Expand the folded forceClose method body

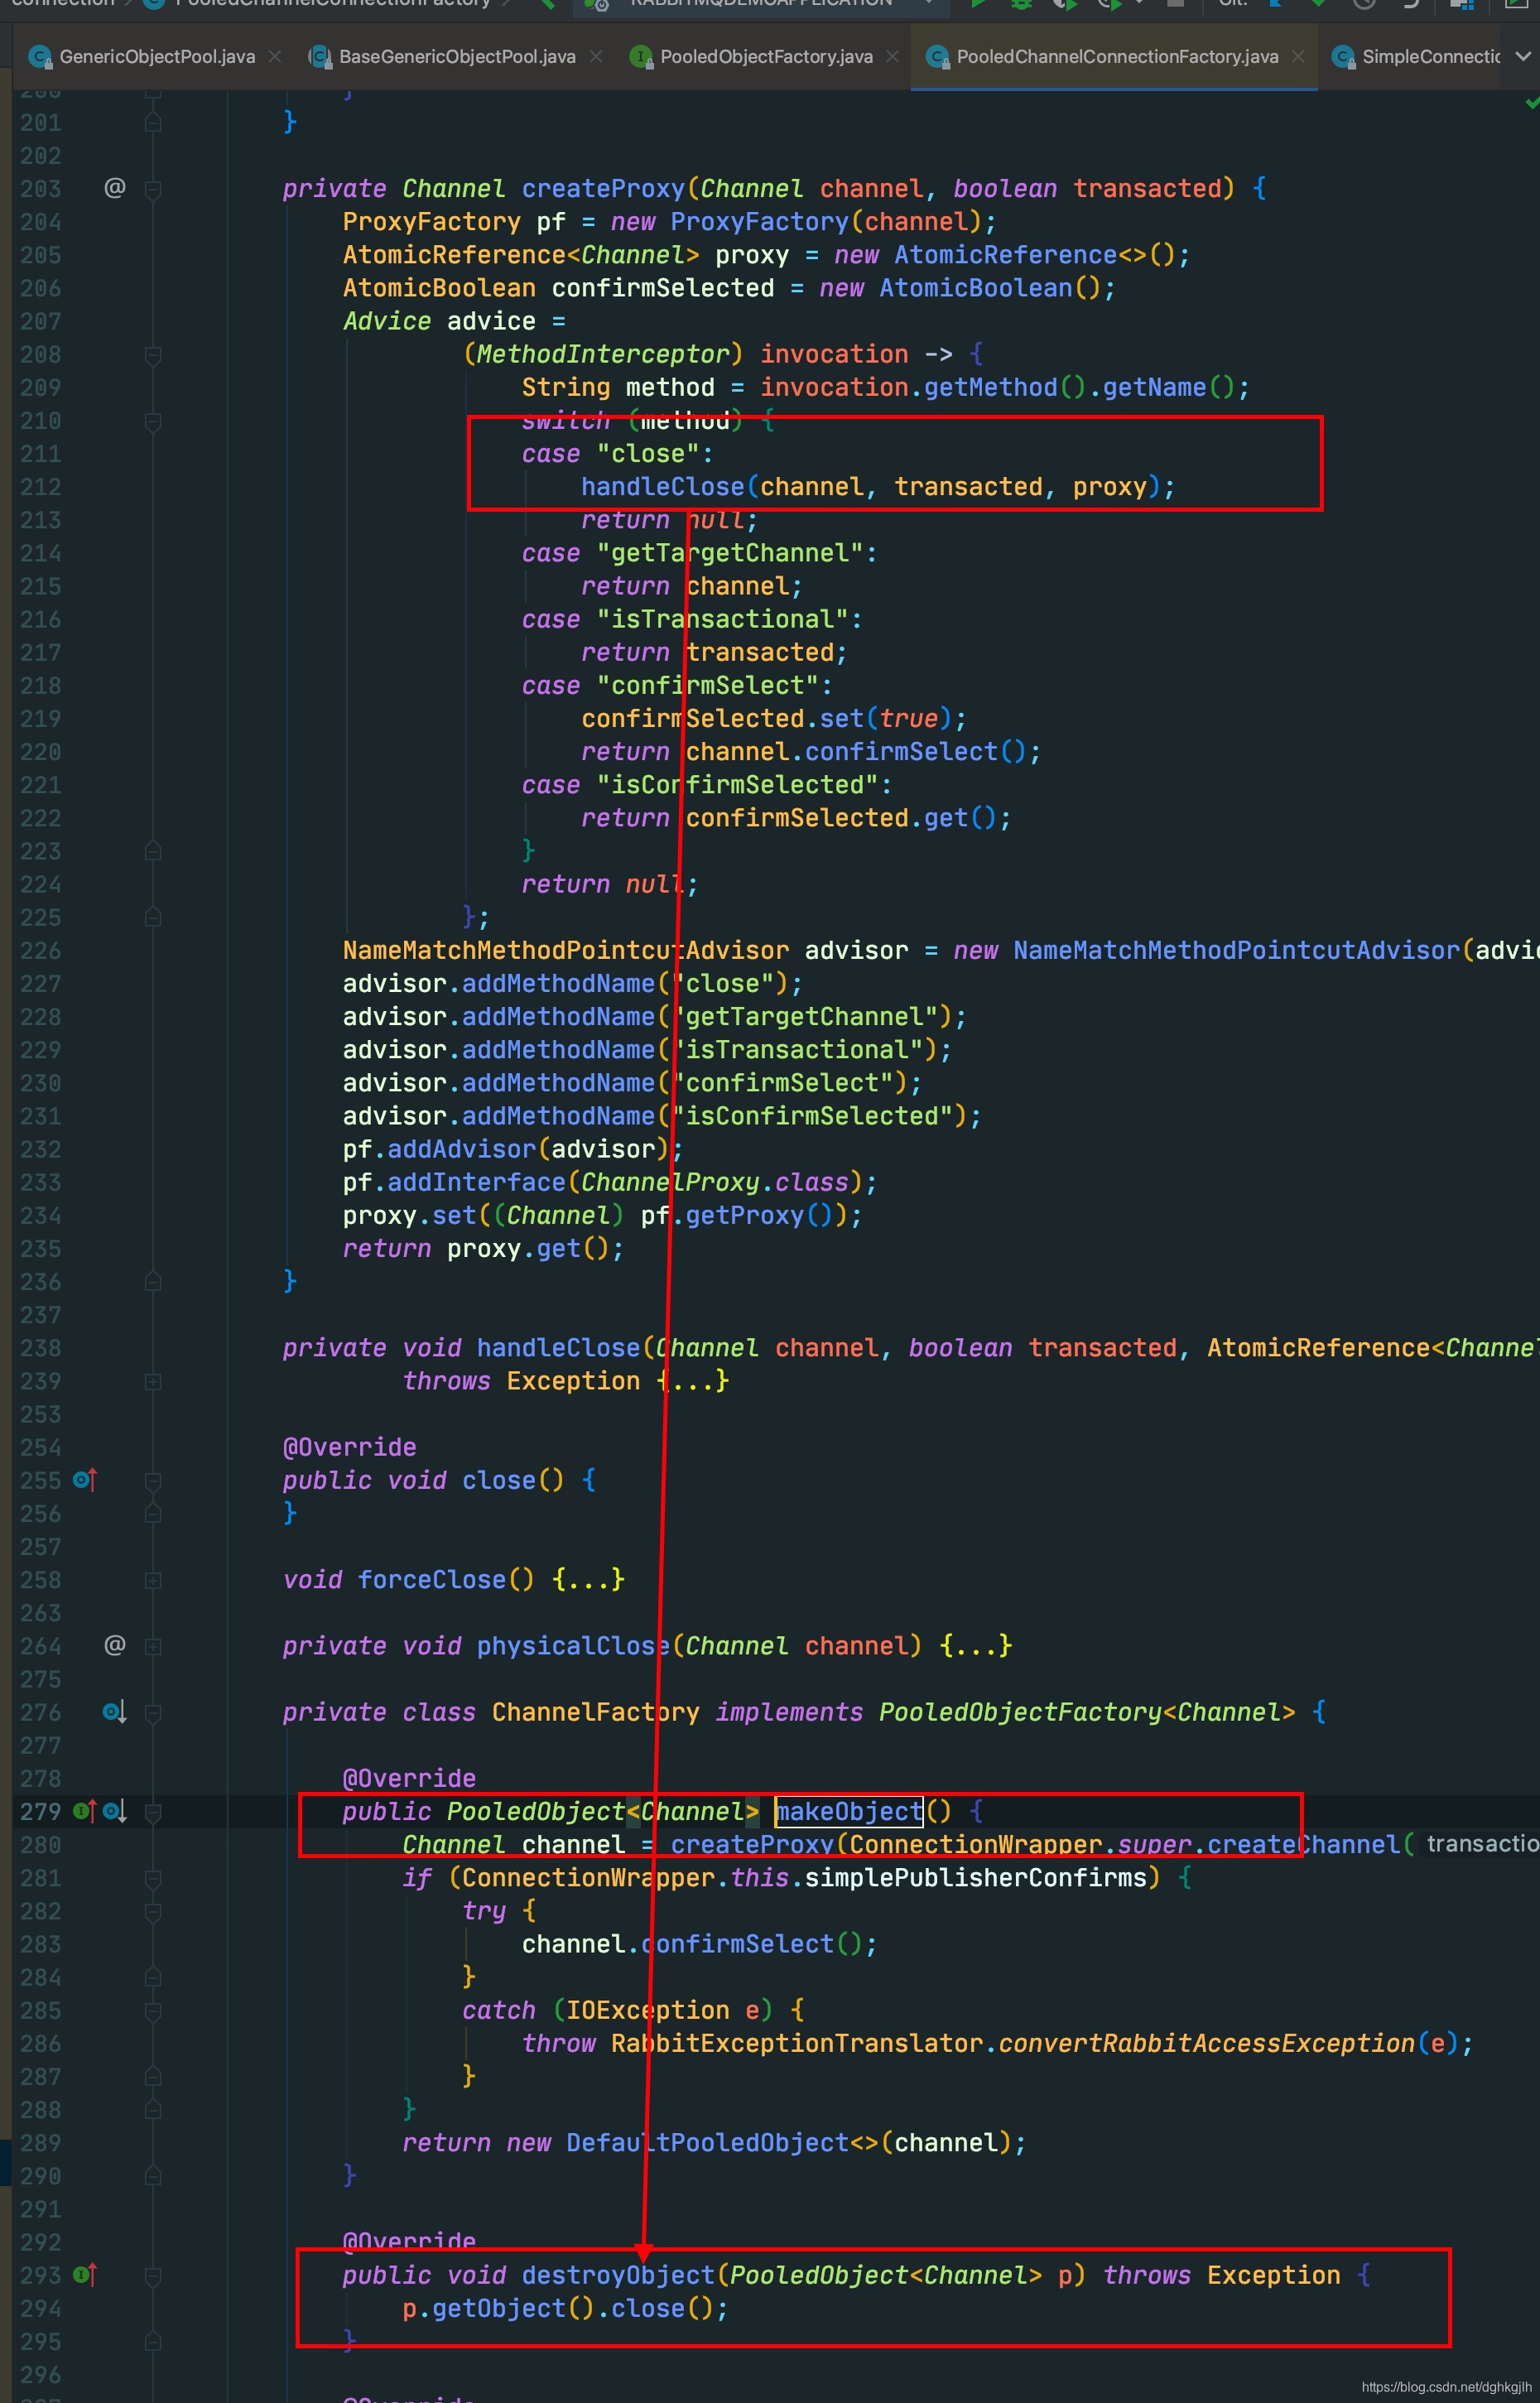click(589, 1580)
